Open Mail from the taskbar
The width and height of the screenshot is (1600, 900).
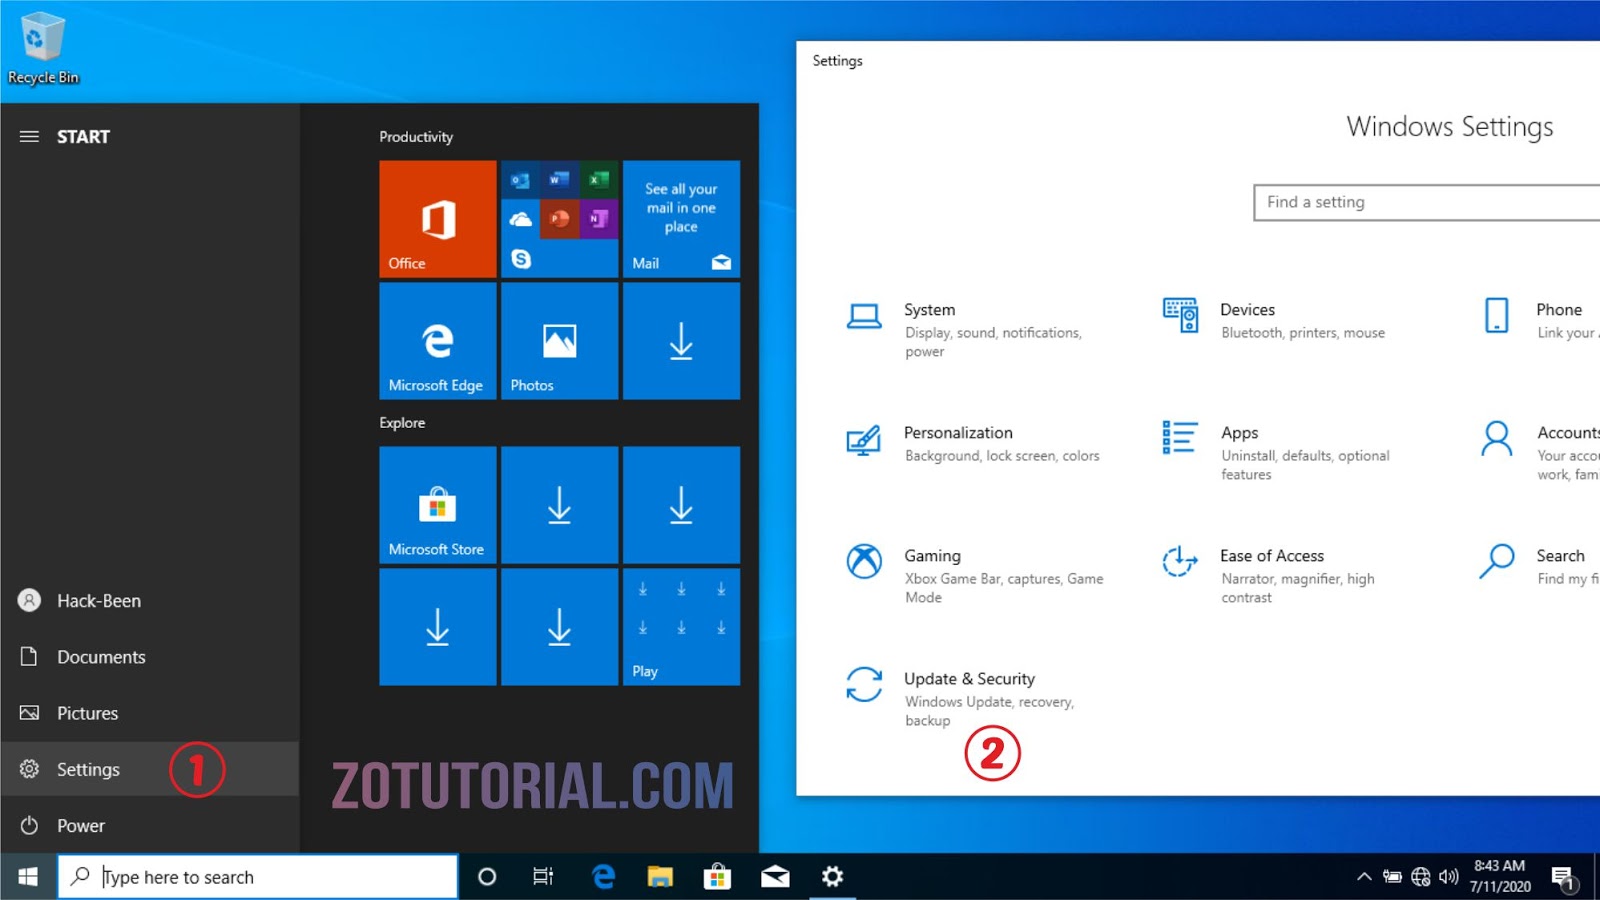coord(775,877)
